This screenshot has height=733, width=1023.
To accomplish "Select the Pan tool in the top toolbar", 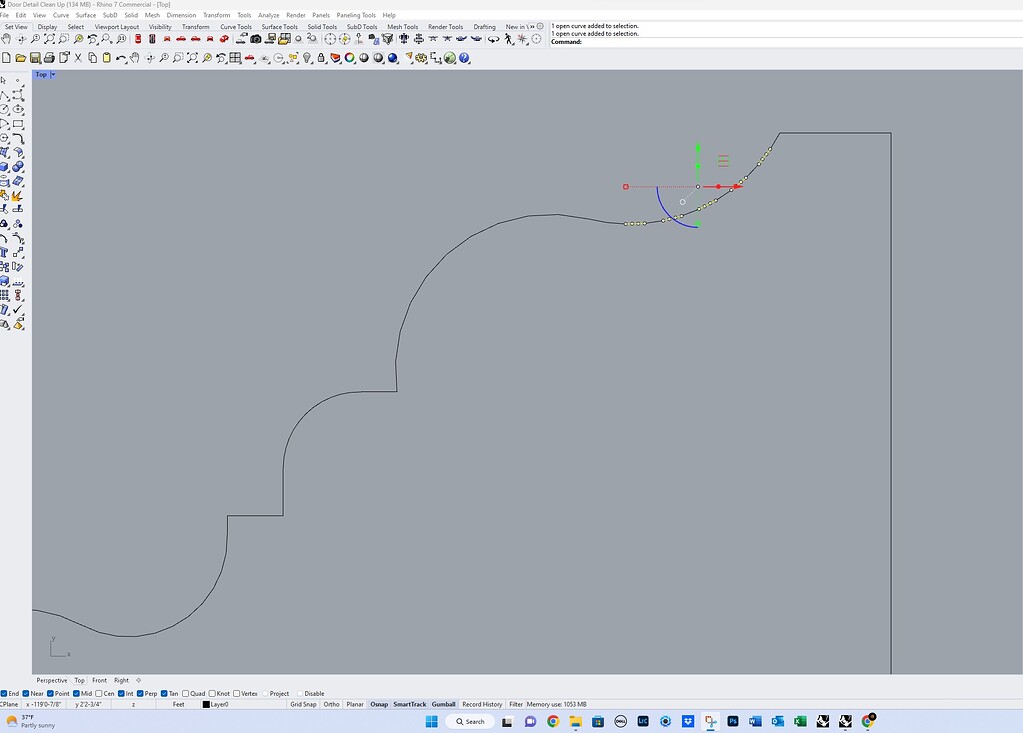I will click(136, 58).
